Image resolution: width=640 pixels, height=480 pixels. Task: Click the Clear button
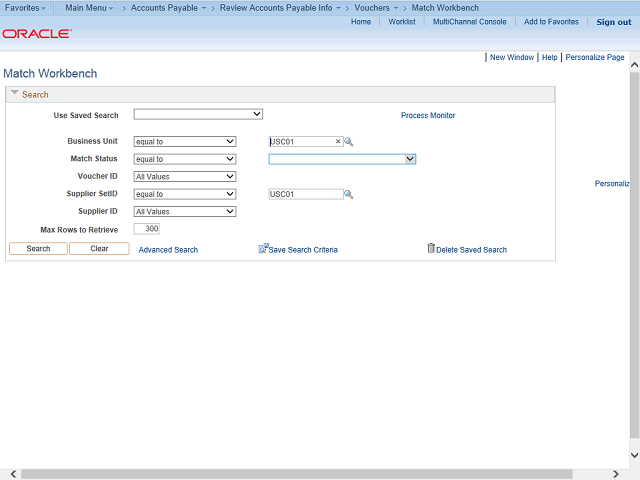point(99,249)
